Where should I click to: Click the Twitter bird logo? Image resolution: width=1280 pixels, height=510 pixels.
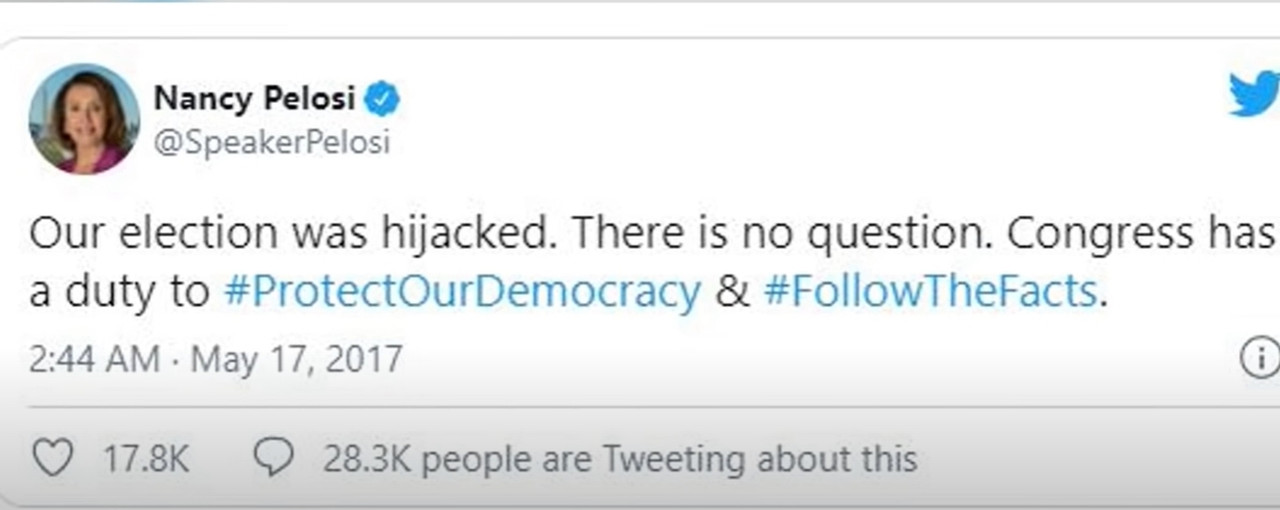1254,95
